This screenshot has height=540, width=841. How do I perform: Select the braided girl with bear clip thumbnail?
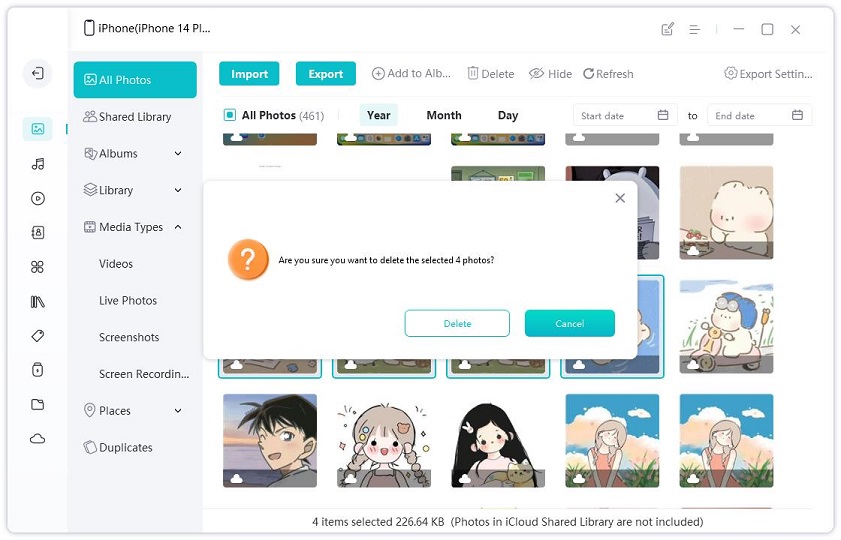[384, 441]
